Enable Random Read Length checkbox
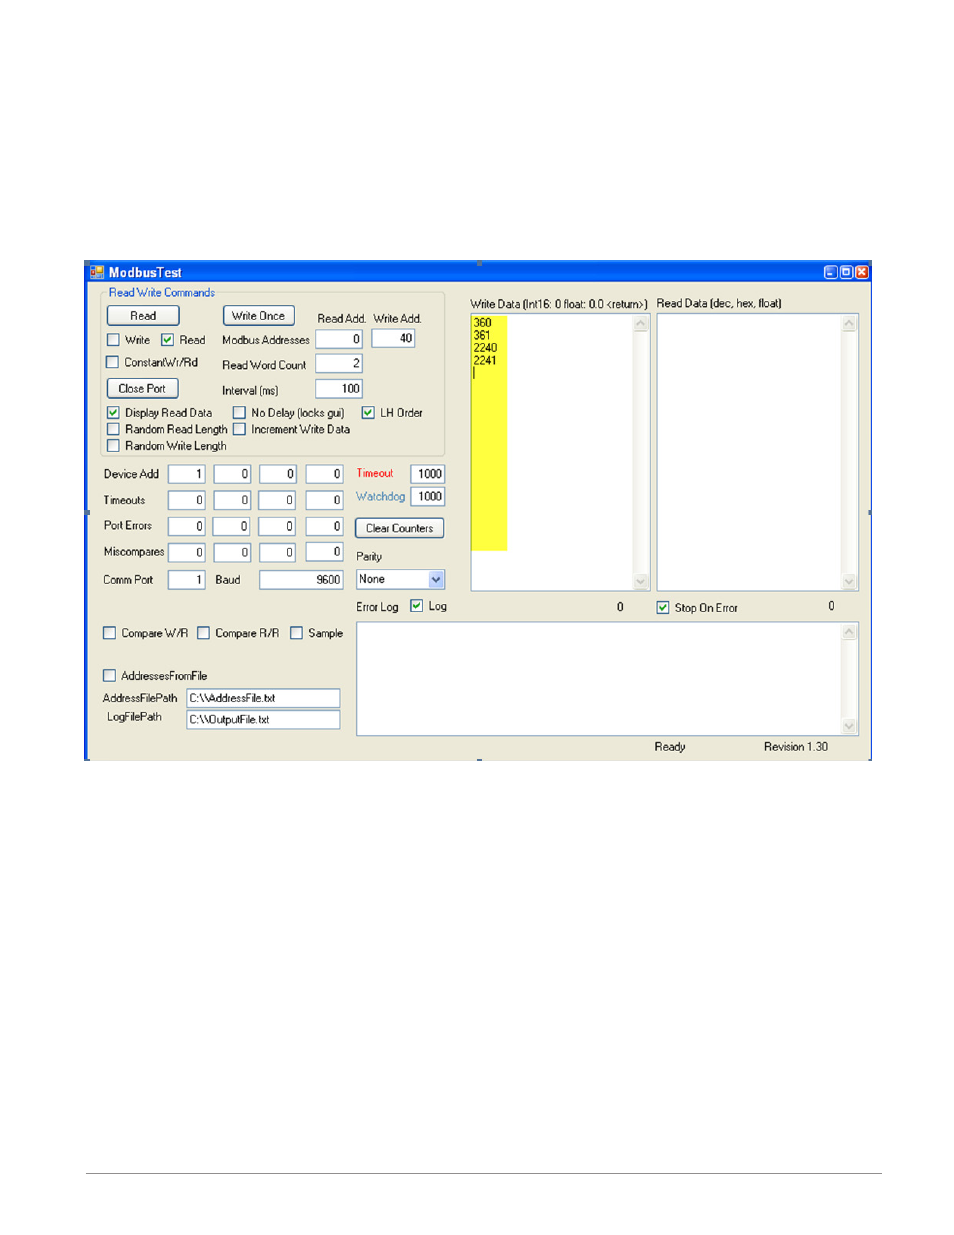The width and height of the screenshot is (954, 1235). point(113,429)
